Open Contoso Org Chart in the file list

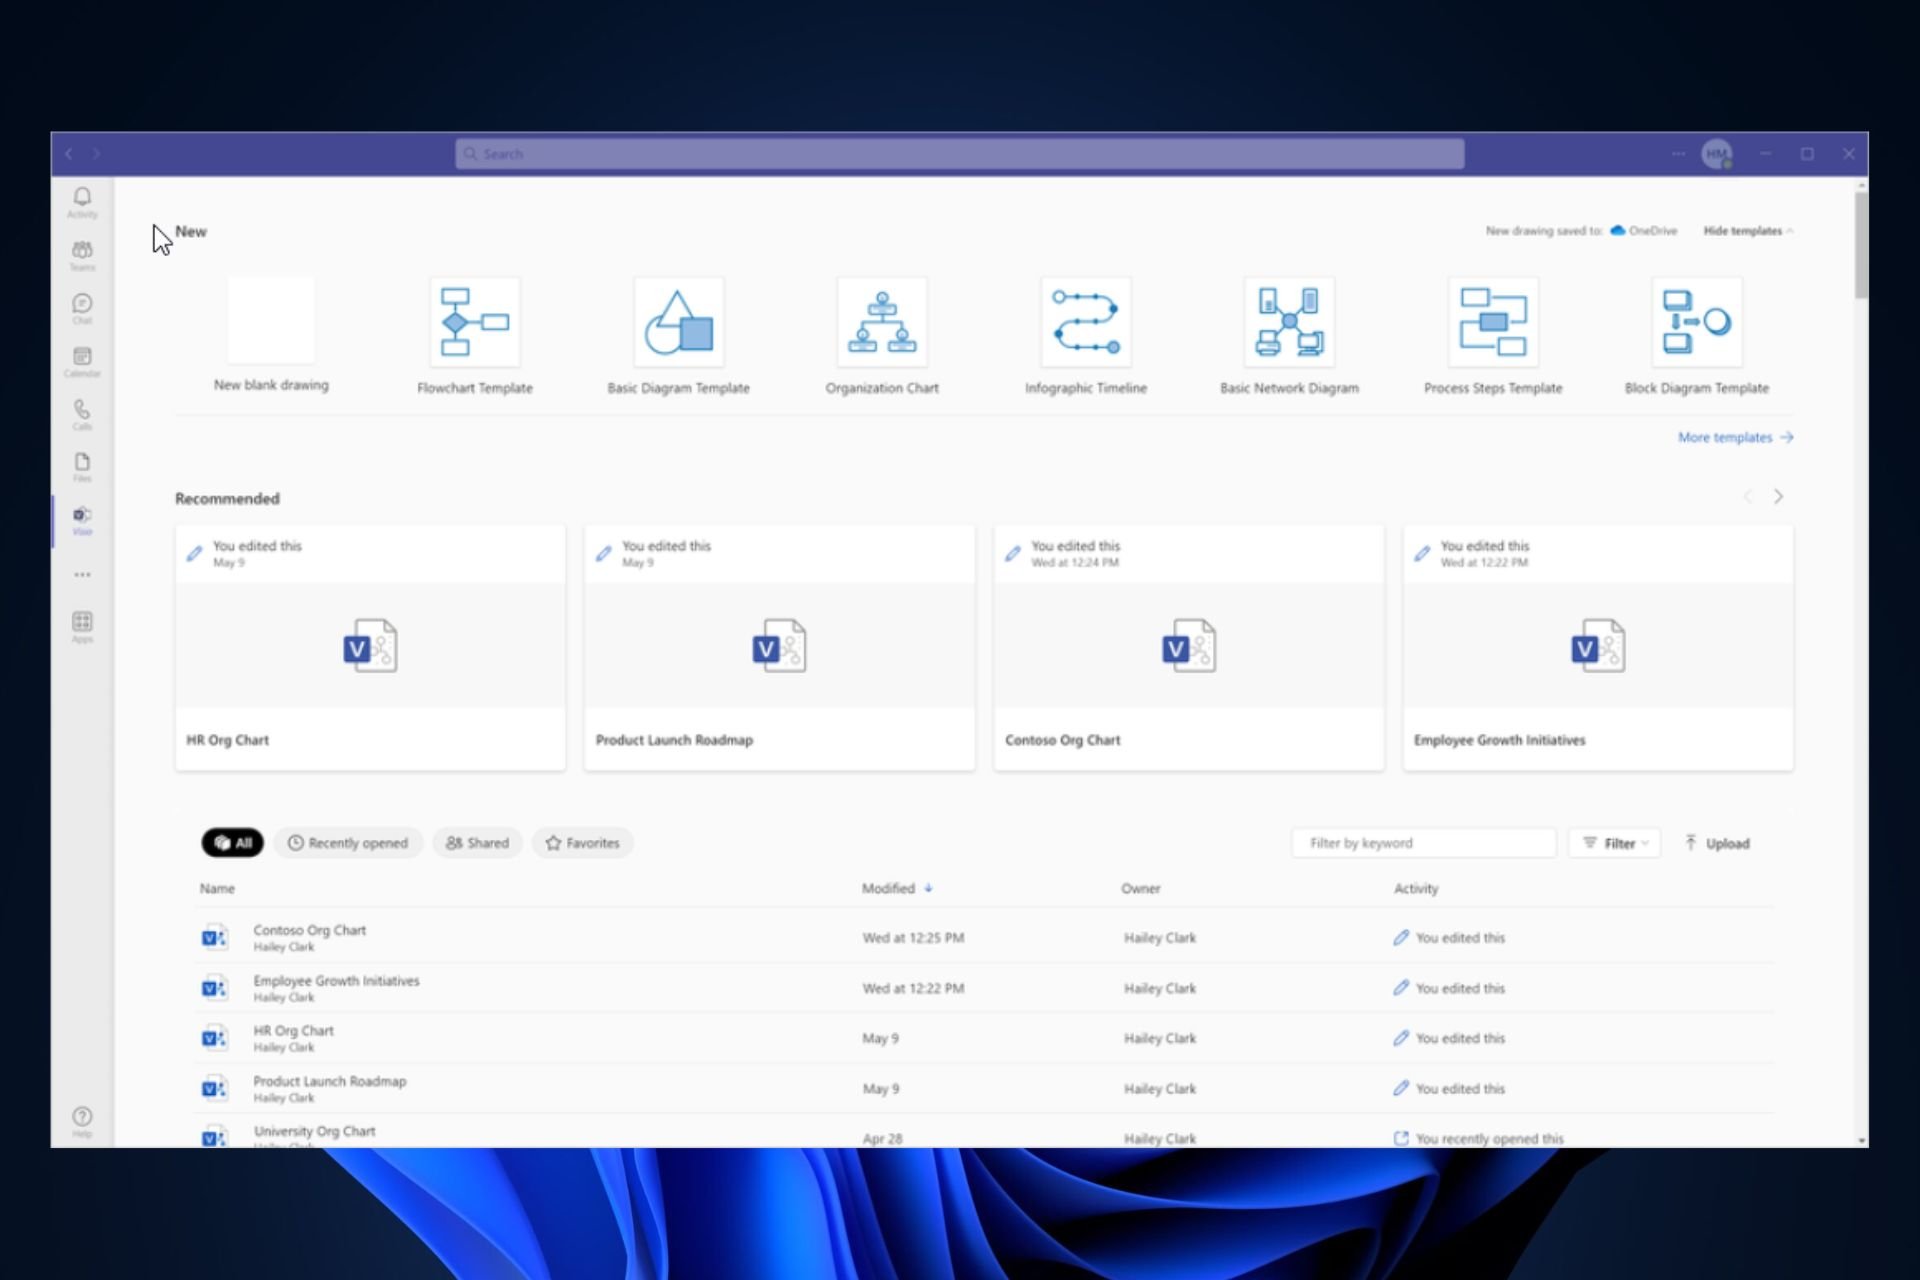tap(309, 930)
